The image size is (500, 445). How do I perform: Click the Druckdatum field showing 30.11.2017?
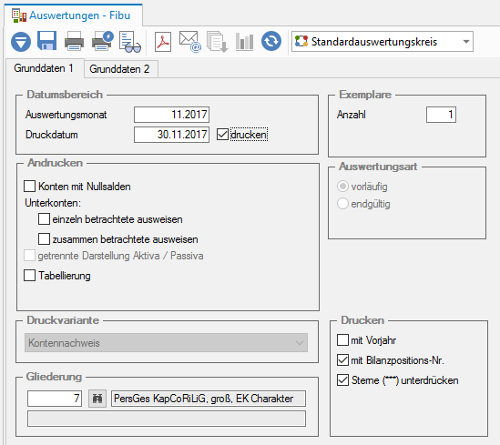click(x=172, y=135)
